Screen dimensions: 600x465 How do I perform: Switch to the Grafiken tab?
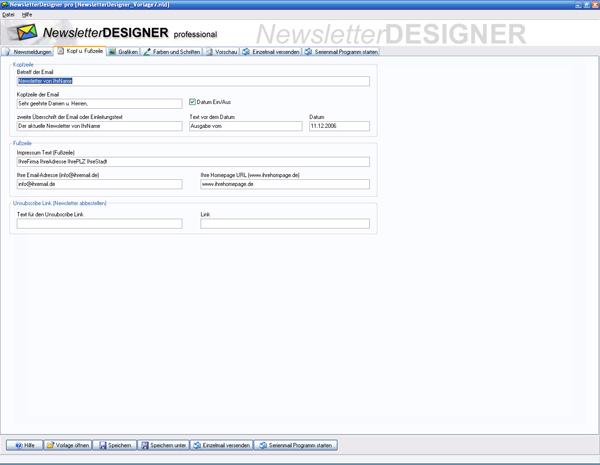pyautogui.click(x=124, y=51)
